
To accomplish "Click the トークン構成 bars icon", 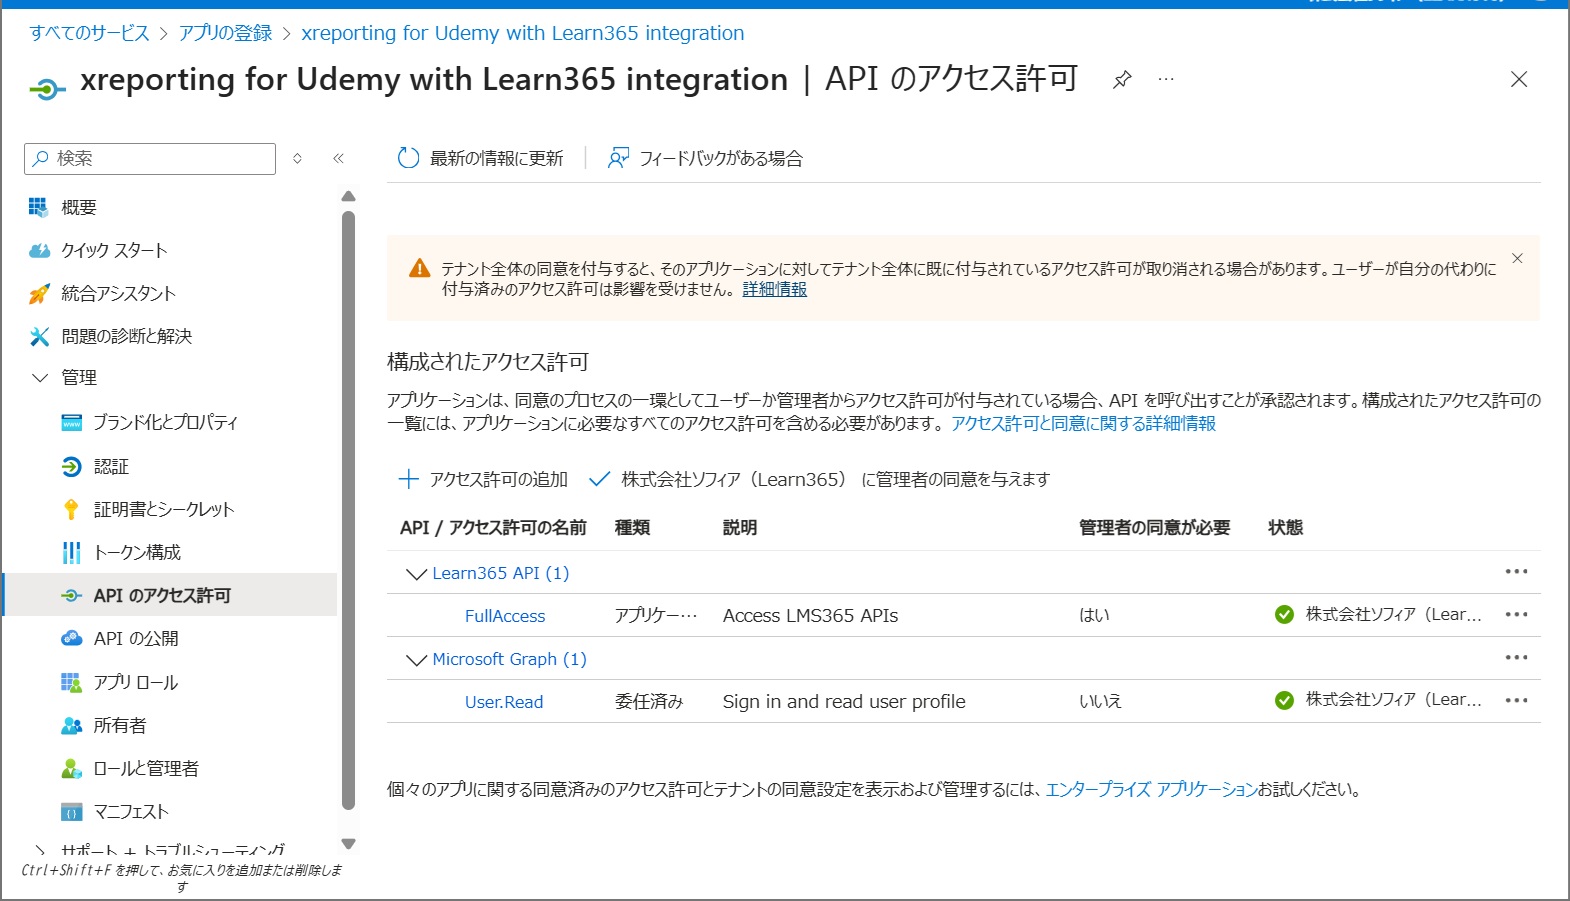I will tap(71, 552).
